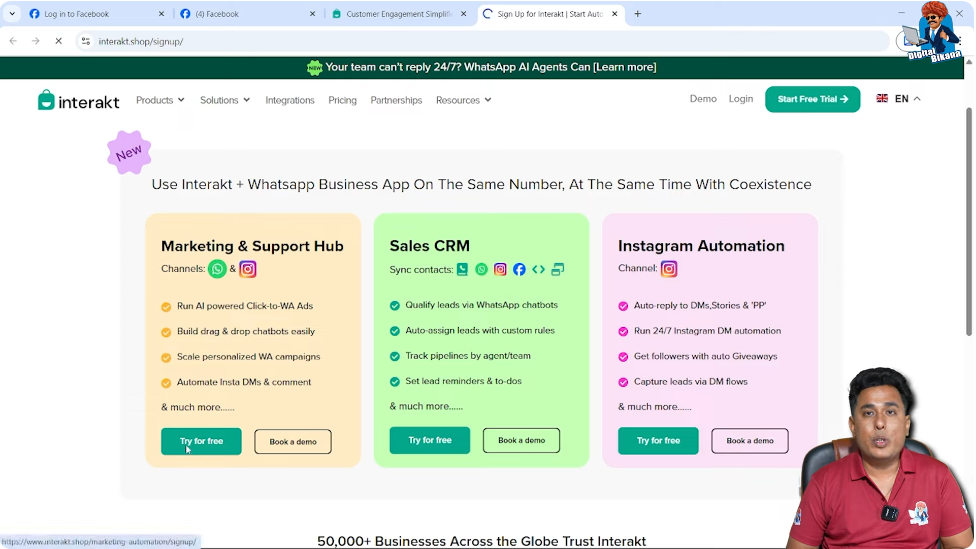Click Try for free under Marketing & Support Hub
The height and width of the screenshot is (549, 976).
coord(201,441)
